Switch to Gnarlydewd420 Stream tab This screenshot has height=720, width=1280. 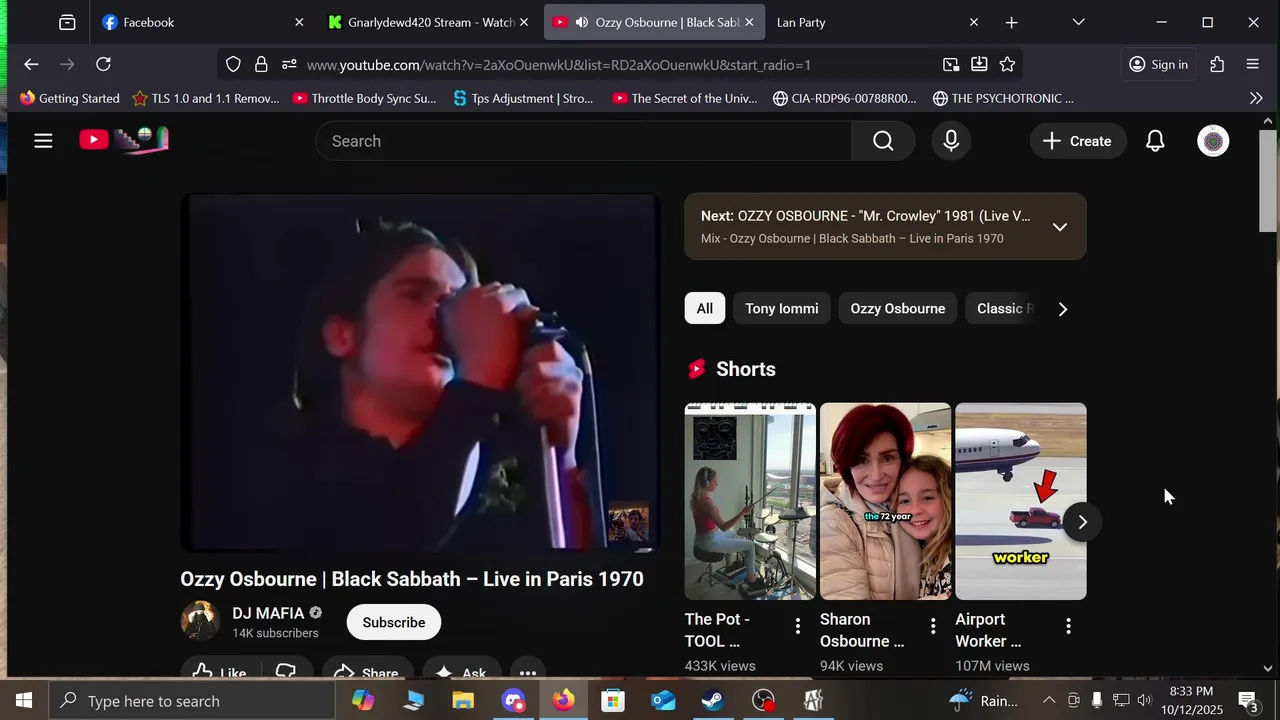pos(430,22)
